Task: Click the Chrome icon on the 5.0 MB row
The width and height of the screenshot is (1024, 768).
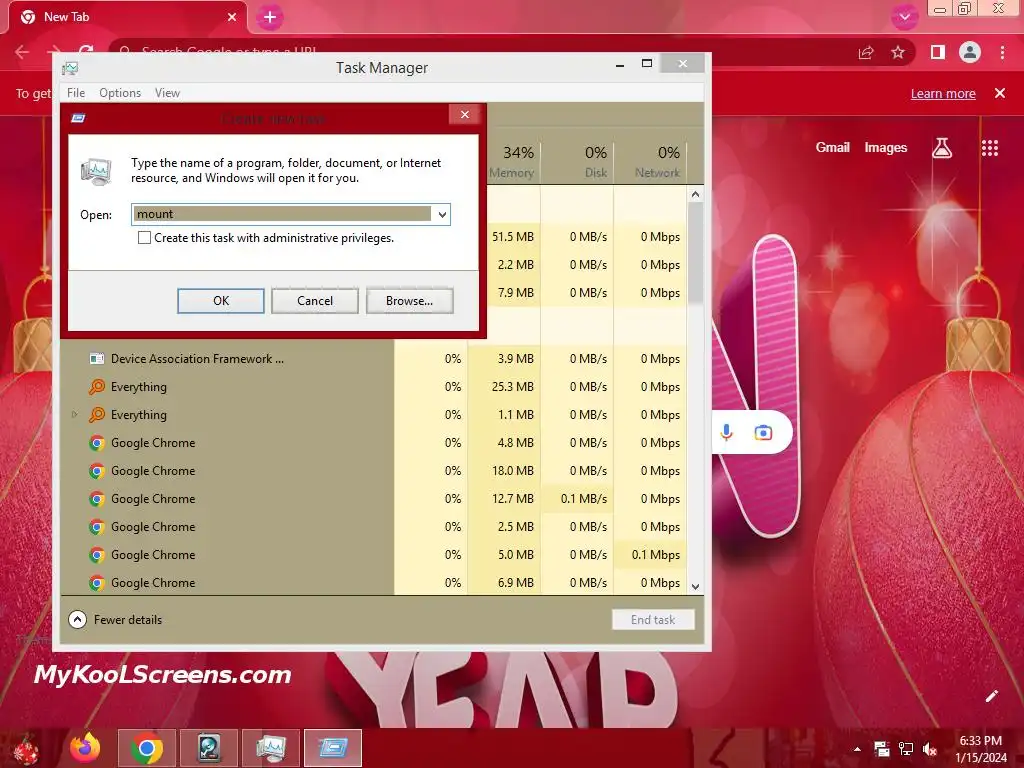Action: pos(97,555)
